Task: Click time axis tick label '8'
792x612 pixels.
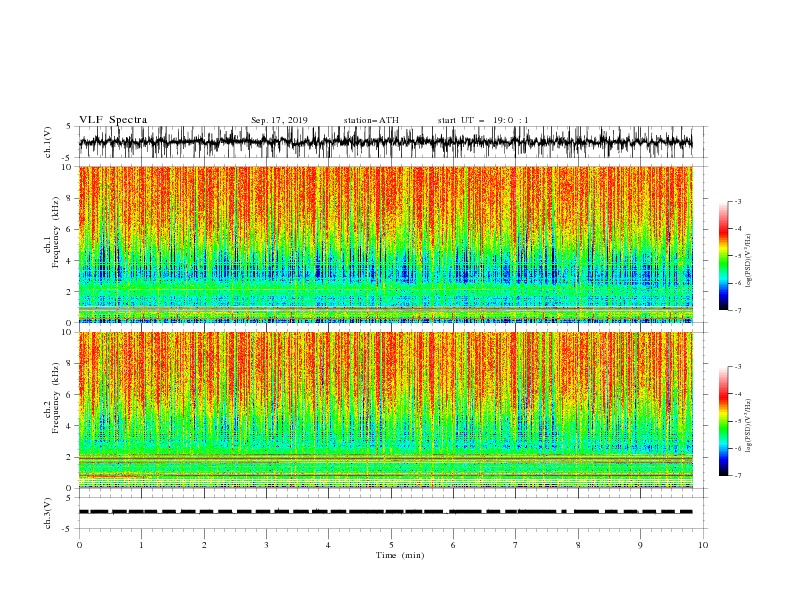Action: 578,545
